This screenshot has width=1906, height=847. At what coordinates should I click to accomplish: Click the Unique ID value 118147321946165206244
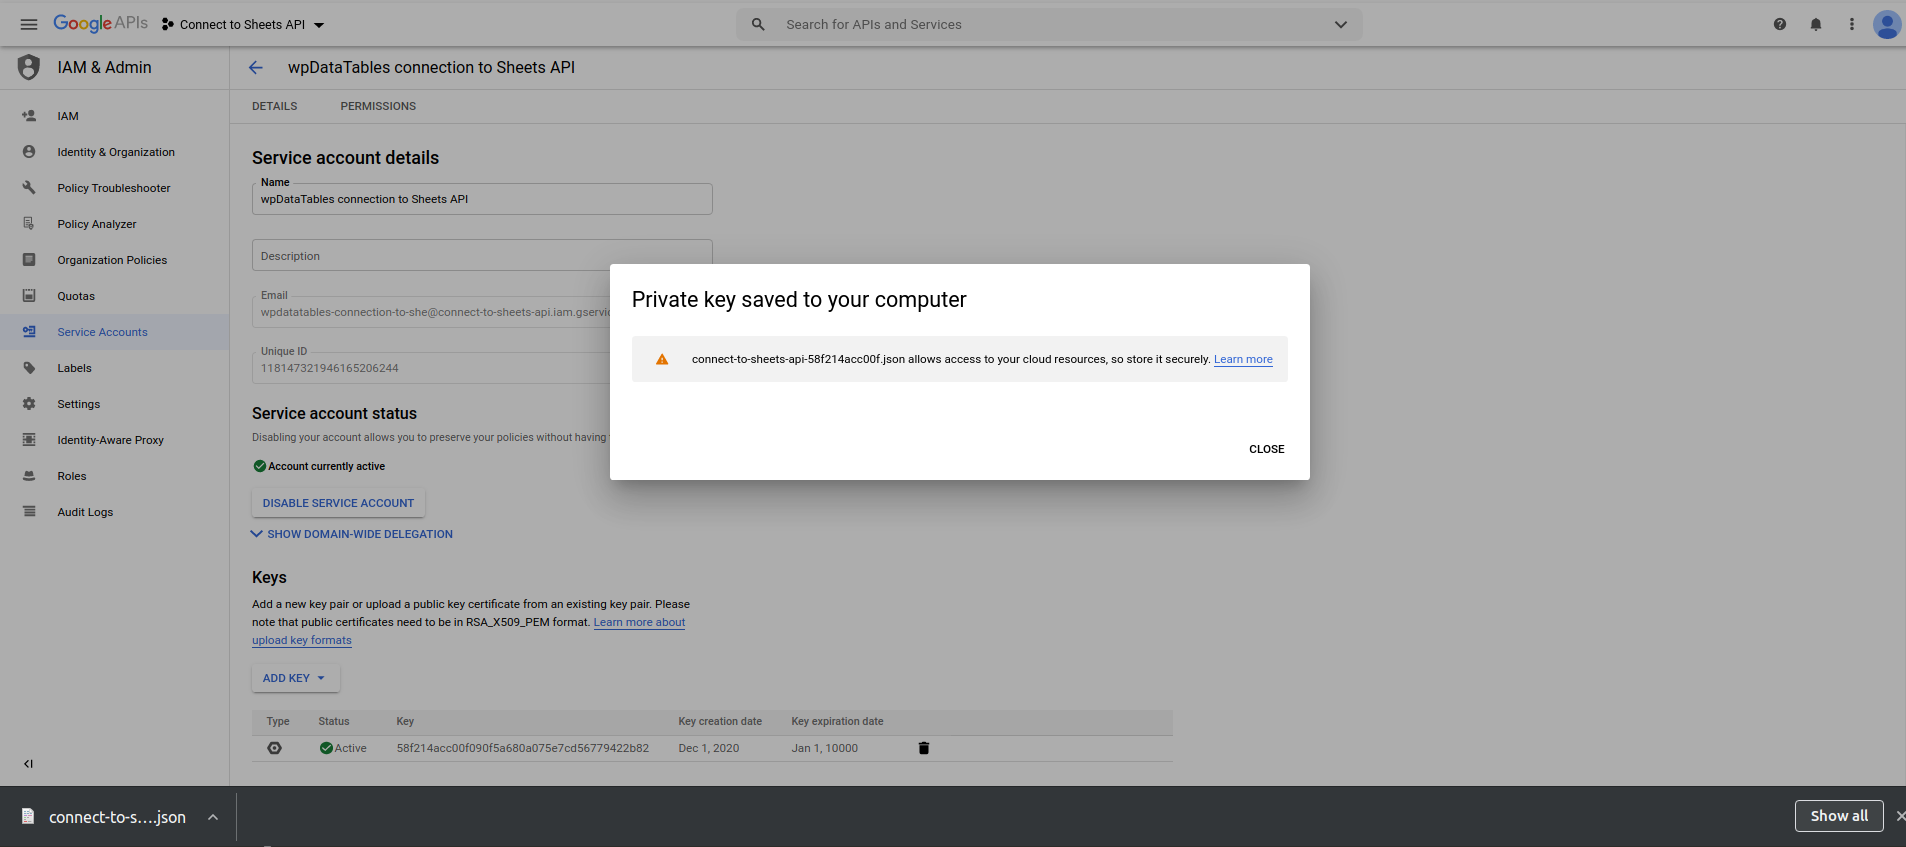click(330, 368)
